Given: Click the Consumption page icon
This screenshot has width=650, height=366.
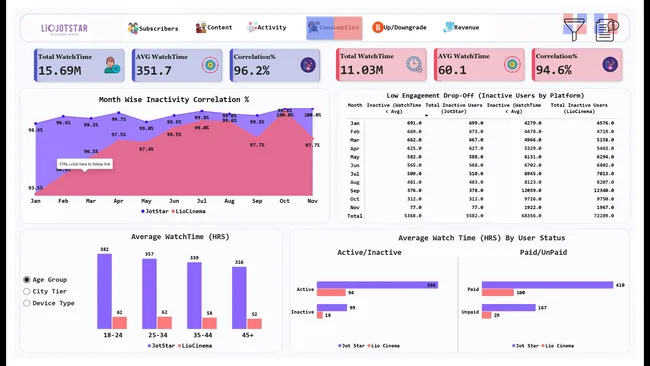Looking at the screenshot, I should (313, 28).
